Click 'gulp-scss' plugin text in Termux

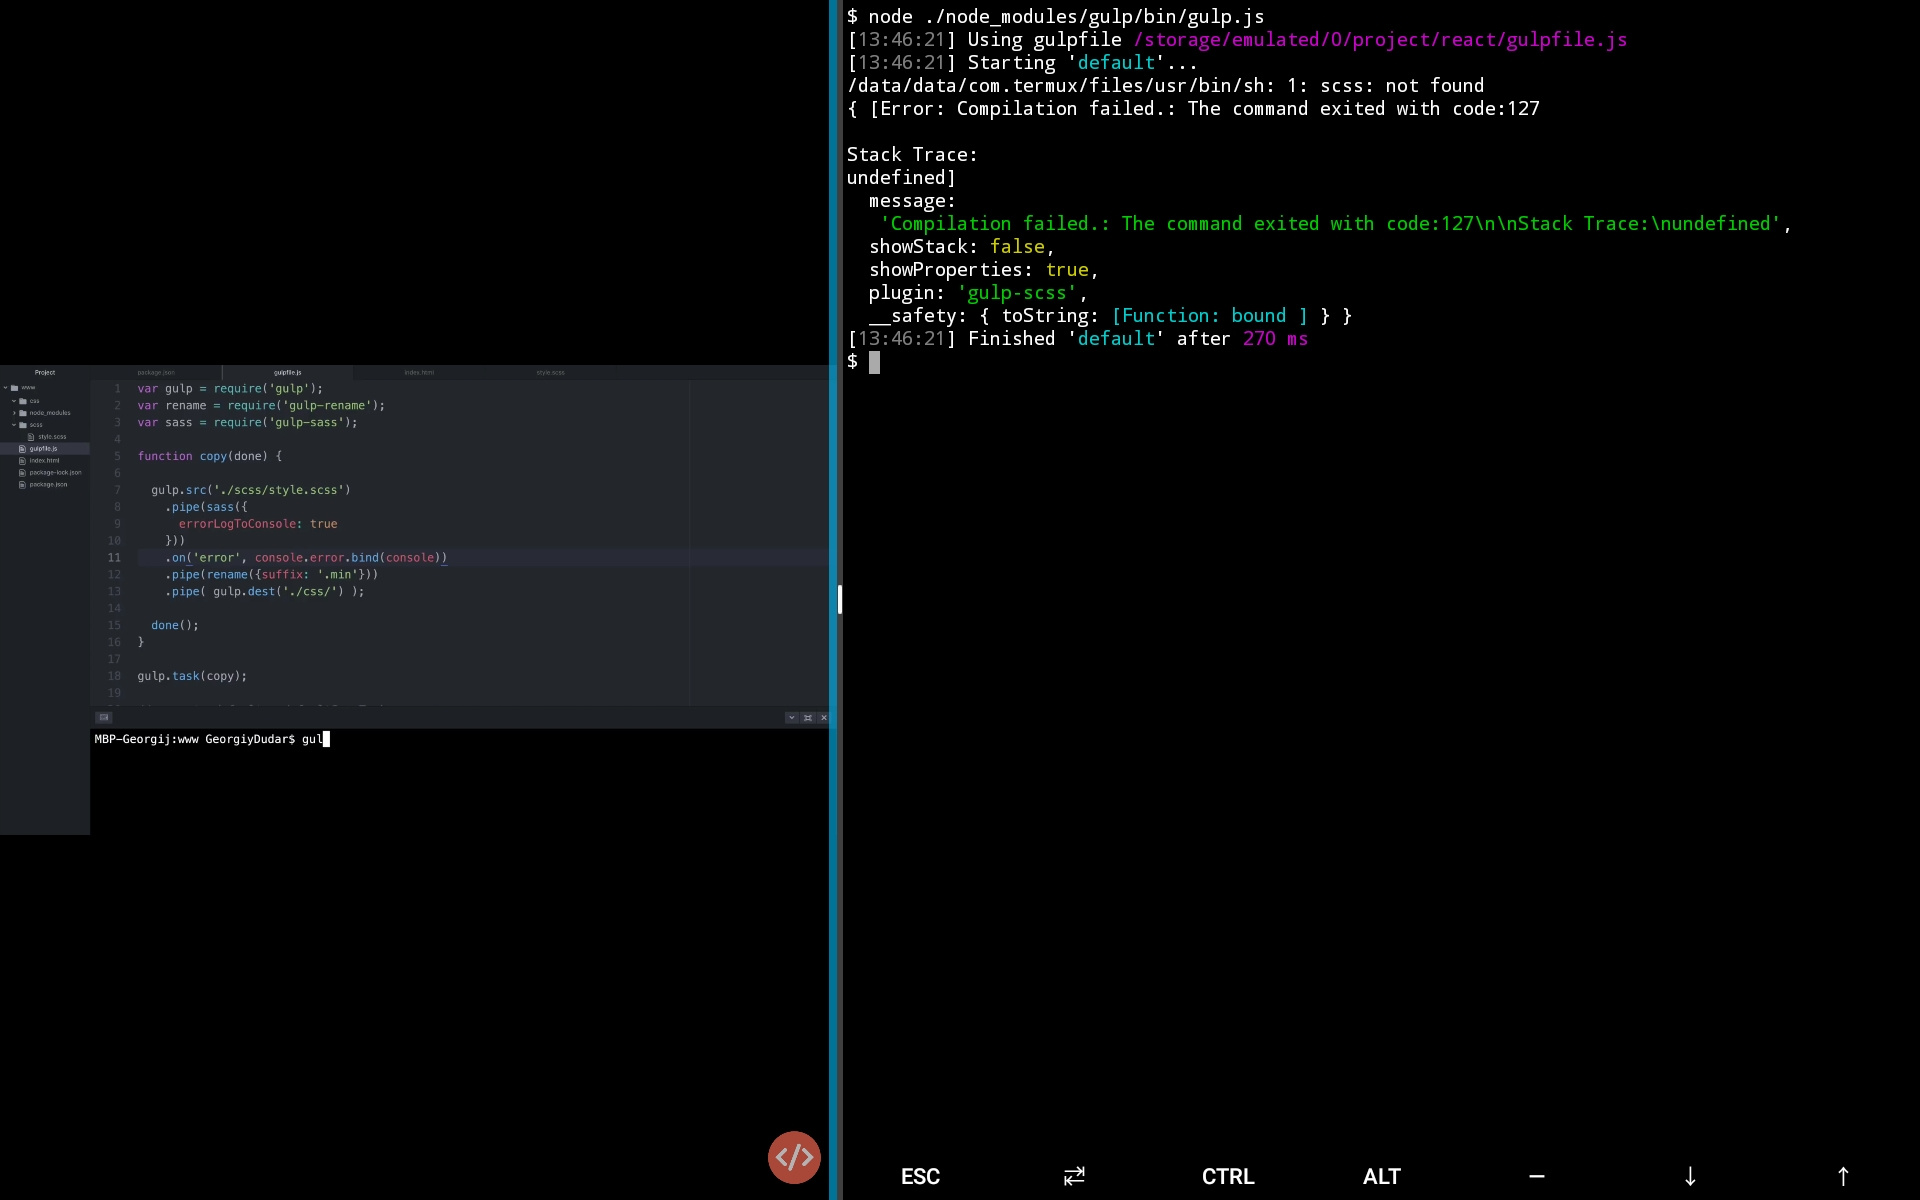coord(1017,293)
